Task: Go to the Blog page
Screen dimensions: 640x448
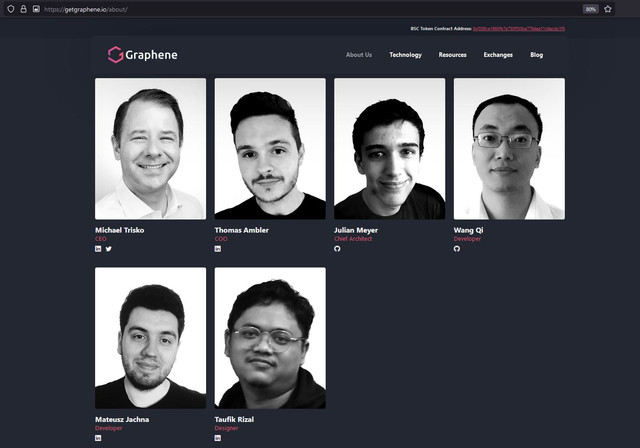Action: click(536, 55)
